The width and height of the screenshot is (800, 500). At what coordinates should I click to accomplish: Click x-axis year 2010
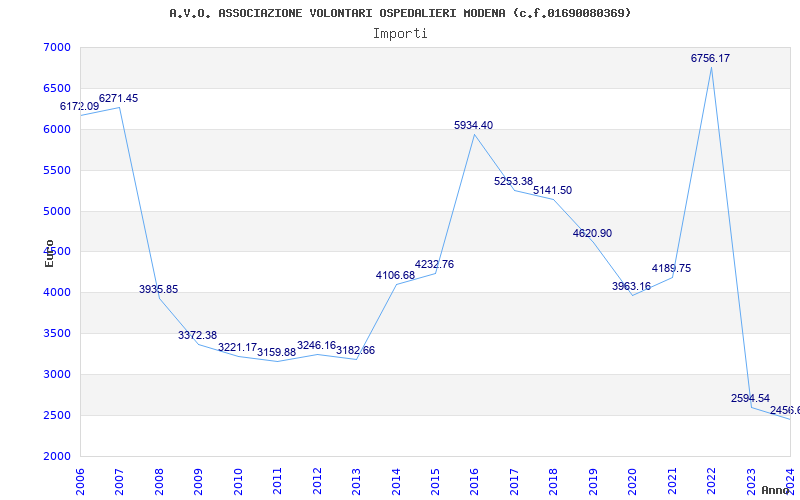click(x=238, y=482)
